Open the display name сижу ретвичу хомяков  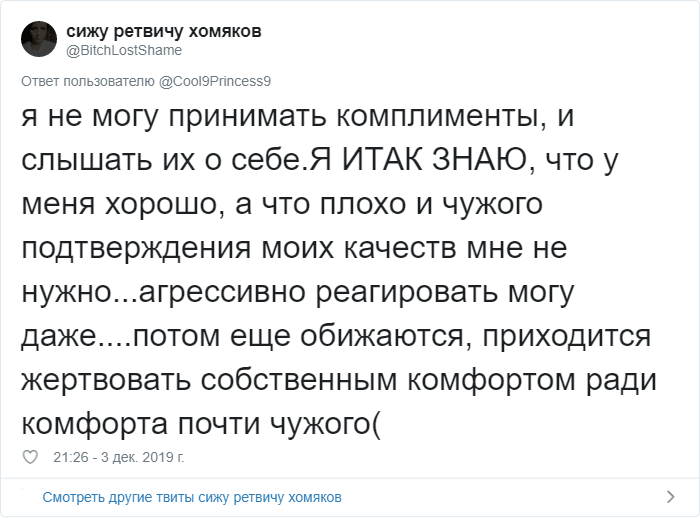165,31
